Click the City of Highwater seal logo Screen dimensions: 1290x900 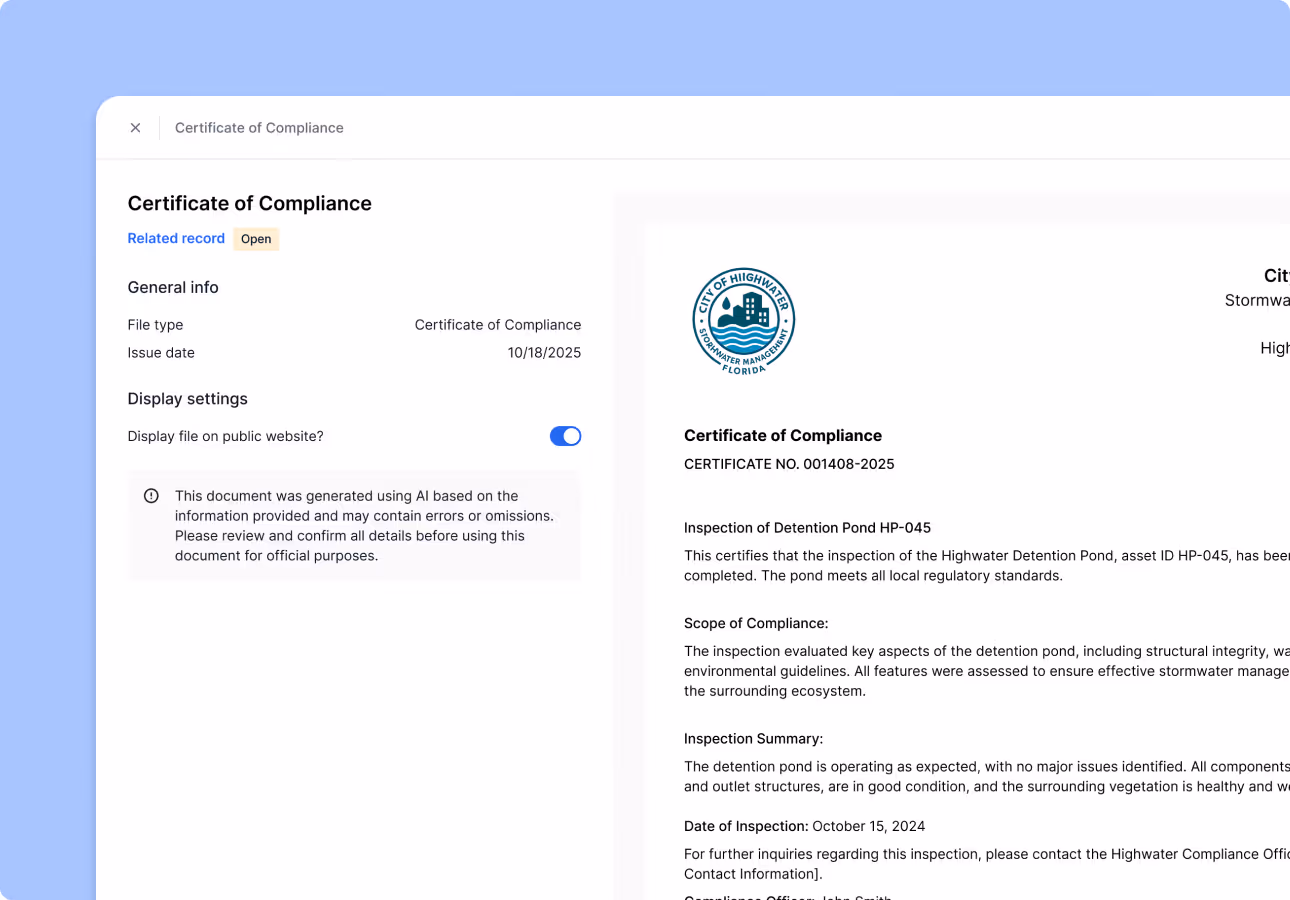(x=744, y=321)
